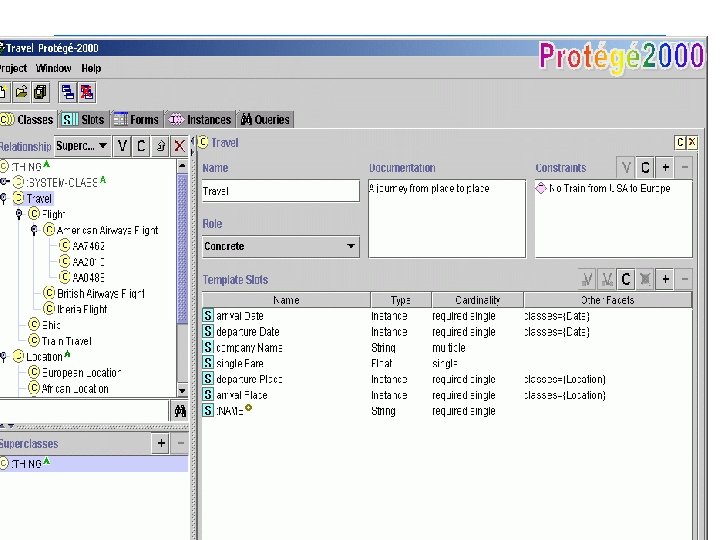Click the small C button at top right of Travel form

coord(680,142)
